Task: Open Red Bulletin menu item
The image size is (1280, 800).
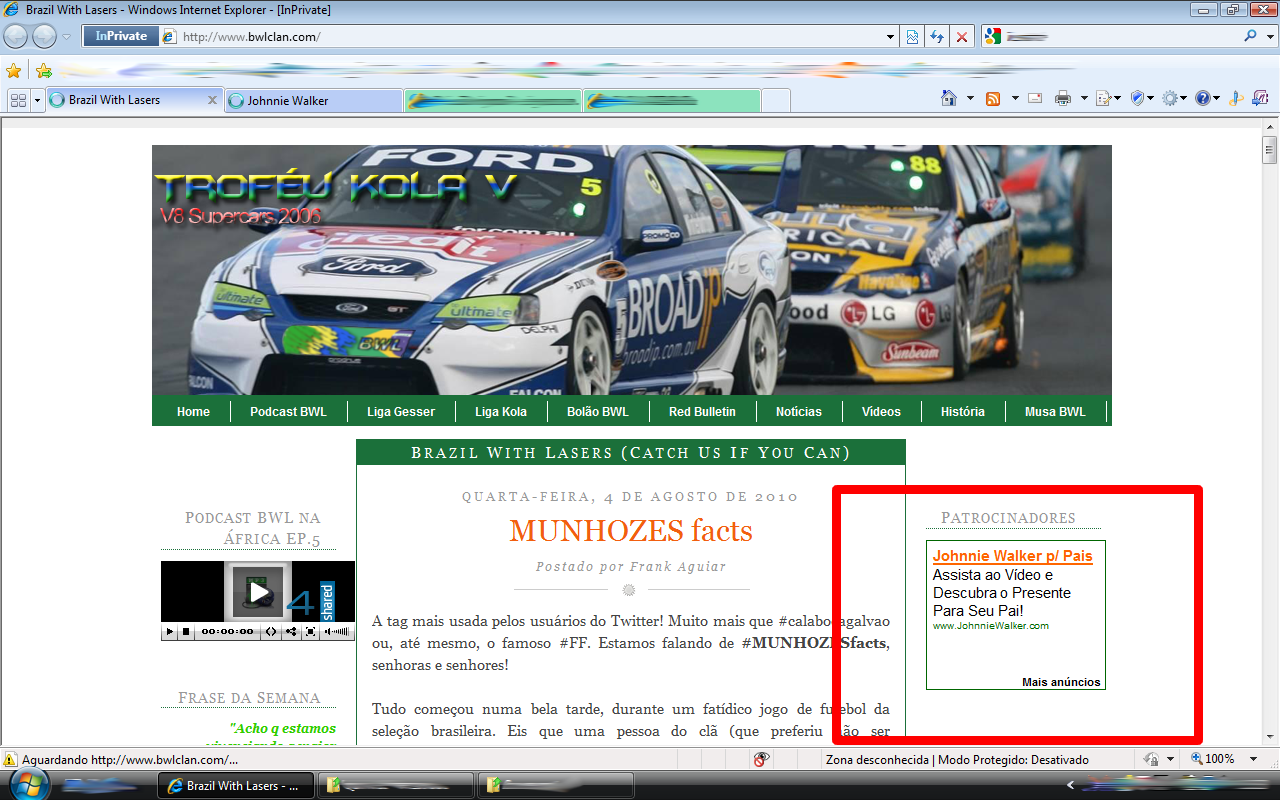Action: pyautogui.click(x=702, y=412)
